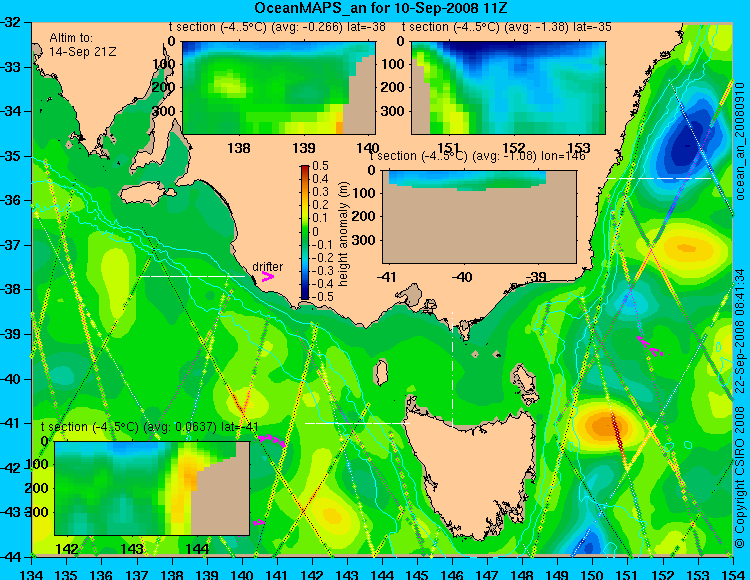Select the 'Altim to: 14-Sep 21Z' label
The width and height of the screenshot is (750, 580).
[x=82, y=44]
